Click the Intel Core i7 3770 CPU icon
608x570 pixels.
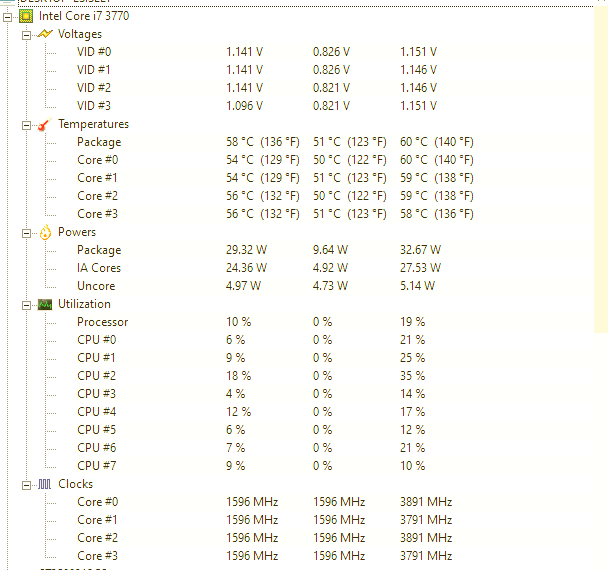(26, 16)
